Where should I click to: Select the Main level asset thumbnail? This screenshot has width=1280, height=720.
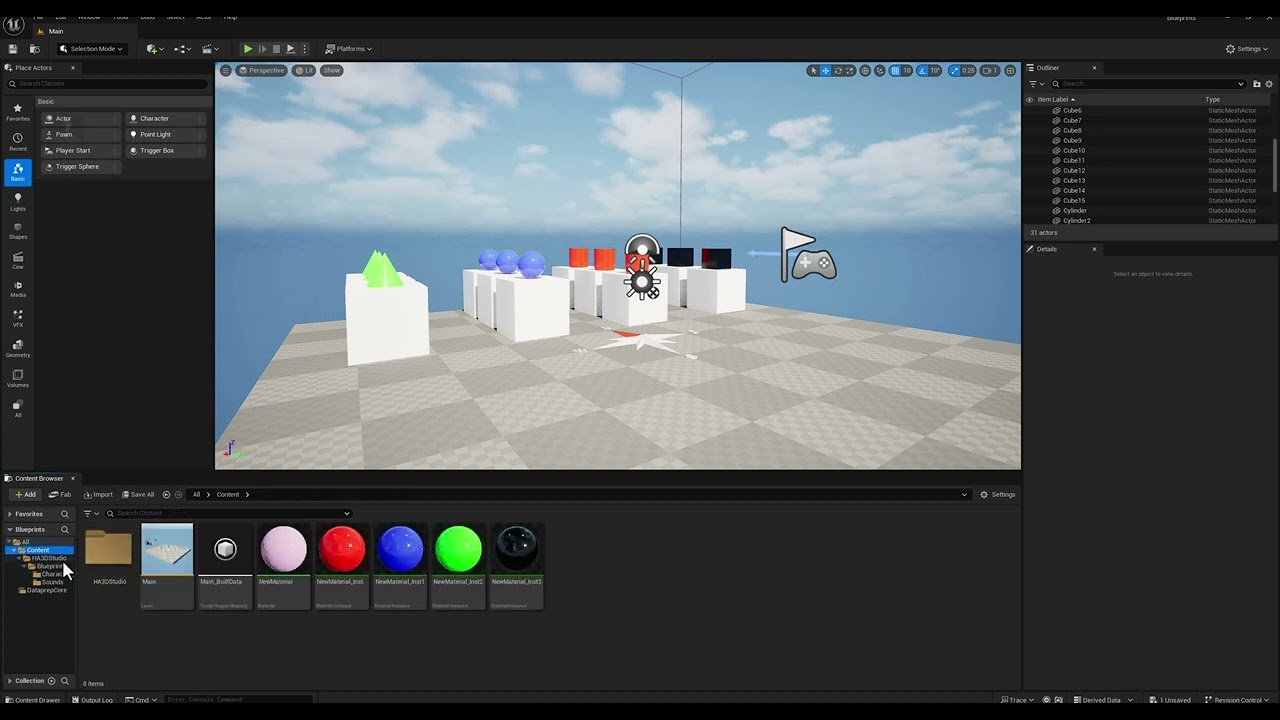(x=167, y=549)
